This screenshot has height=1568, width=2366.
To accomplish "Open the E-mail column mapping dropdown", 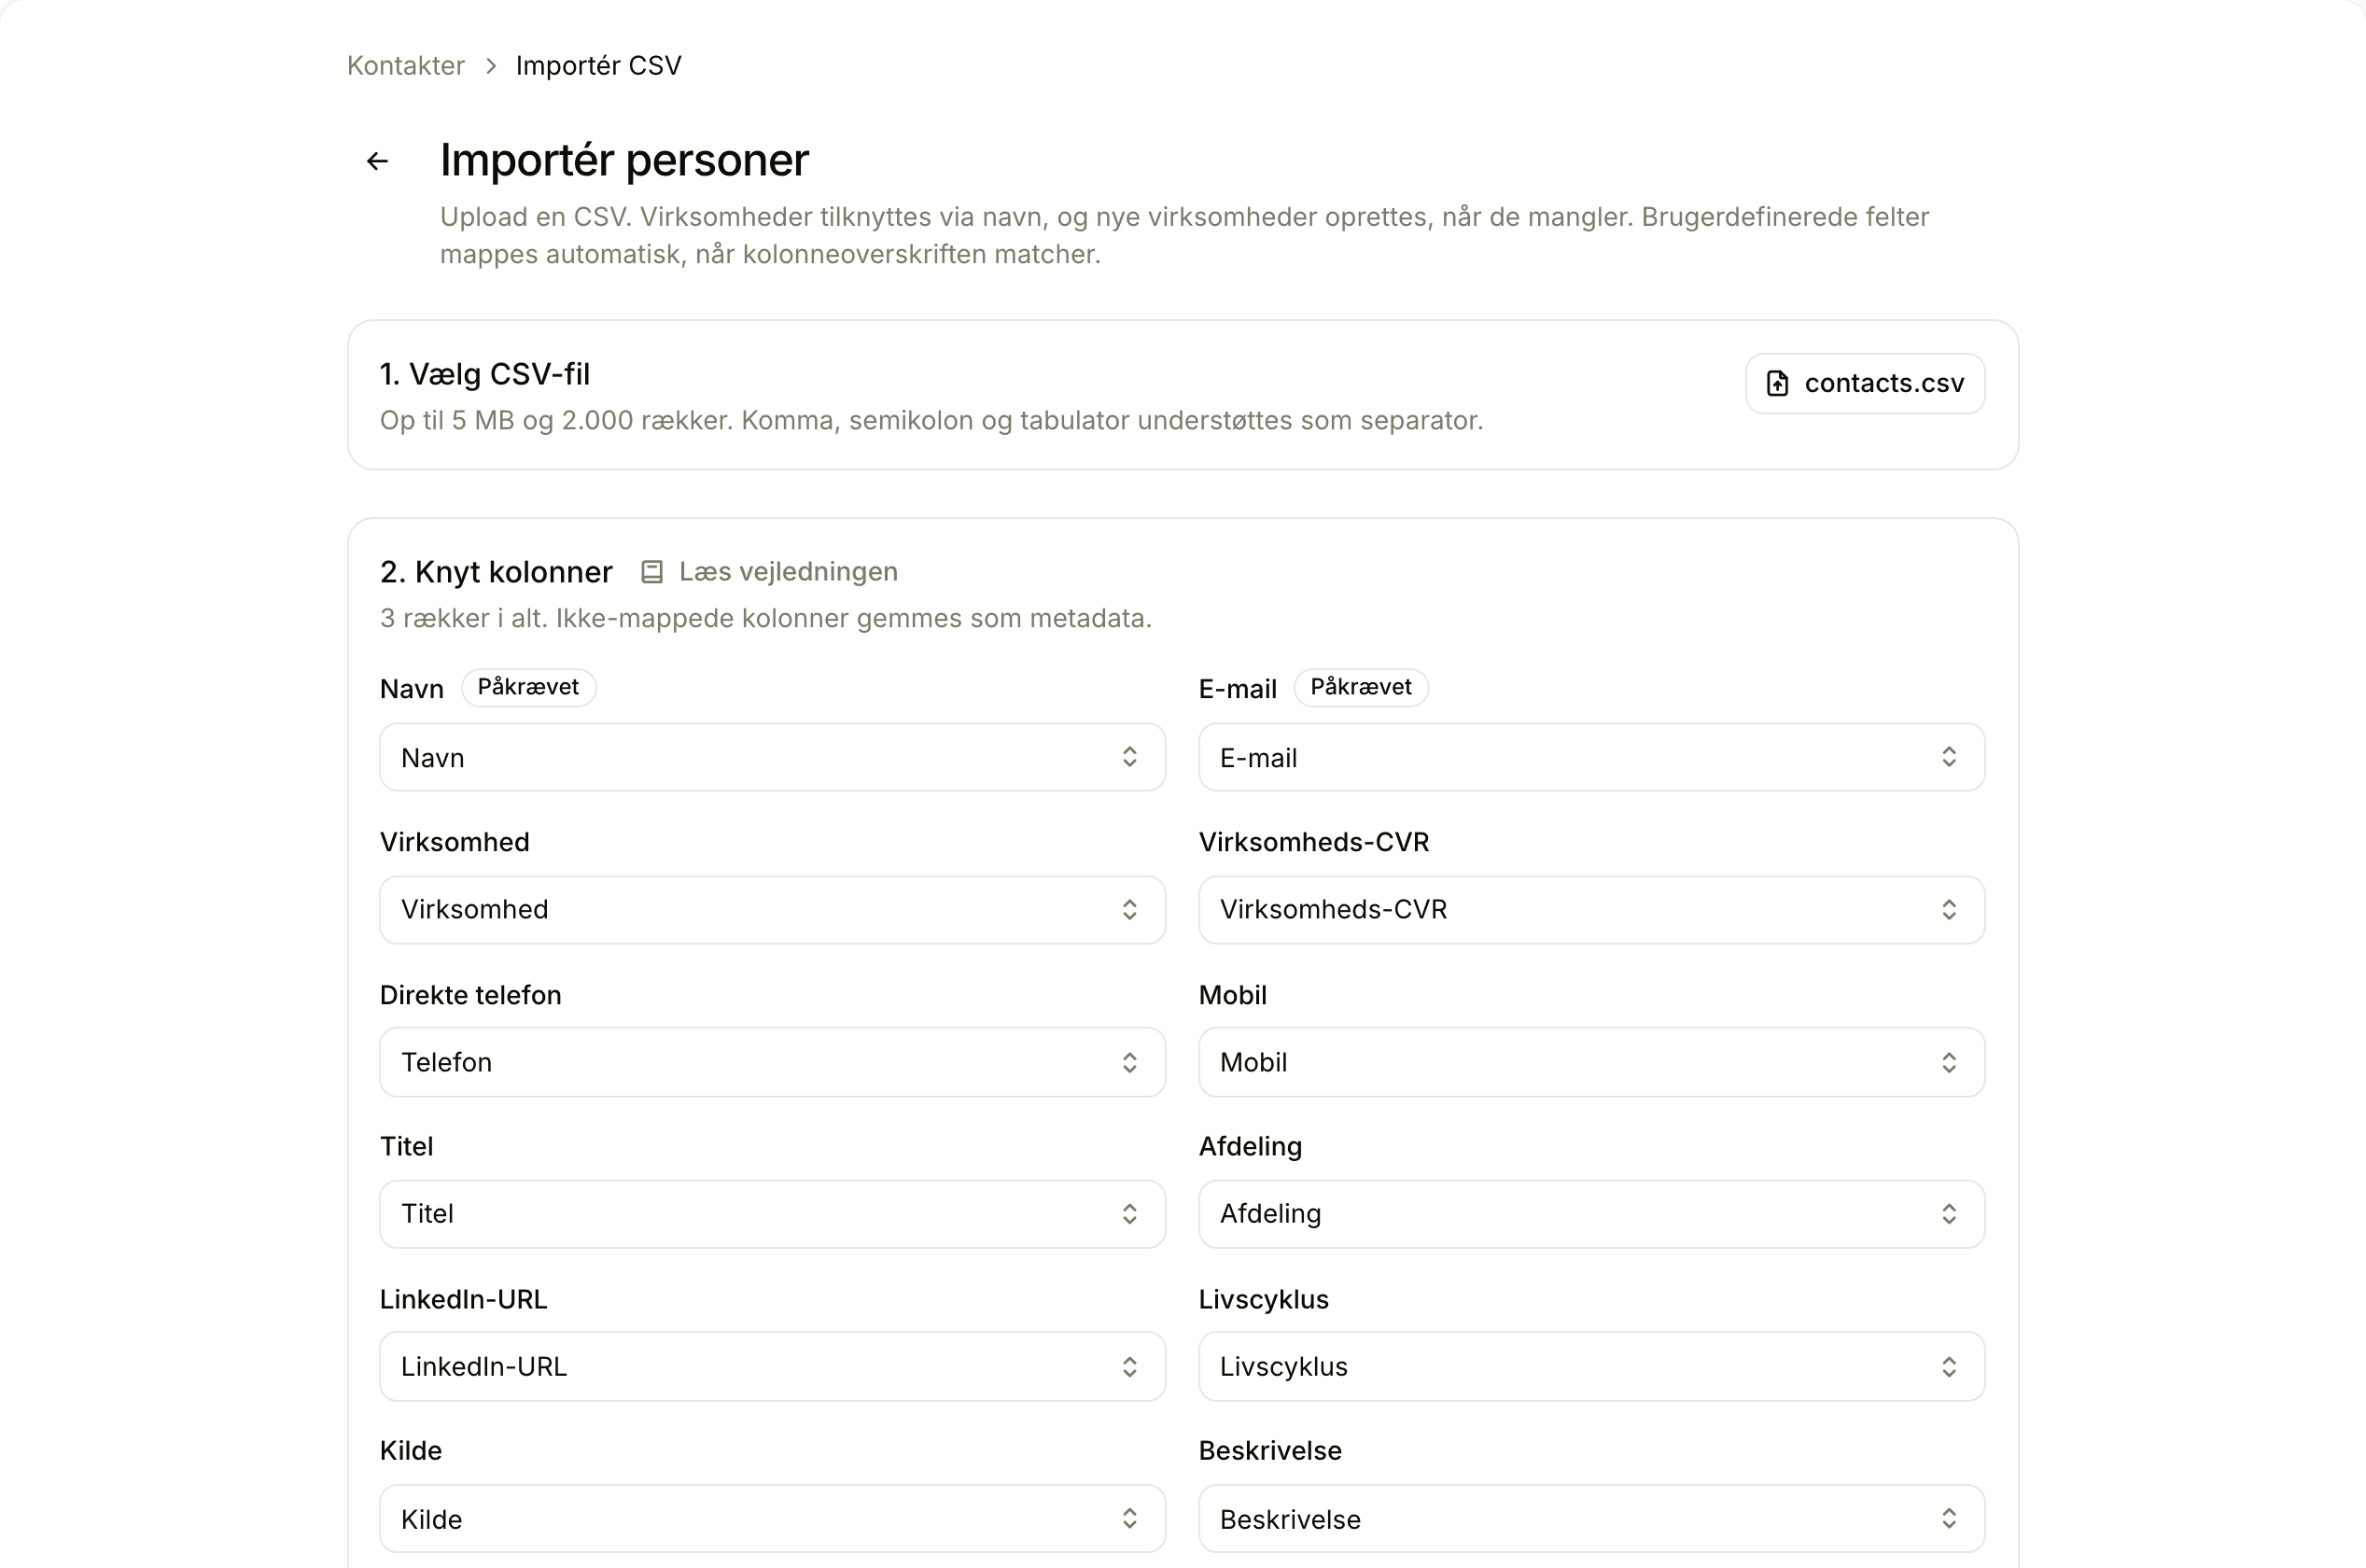I will tap(1591, 757).
